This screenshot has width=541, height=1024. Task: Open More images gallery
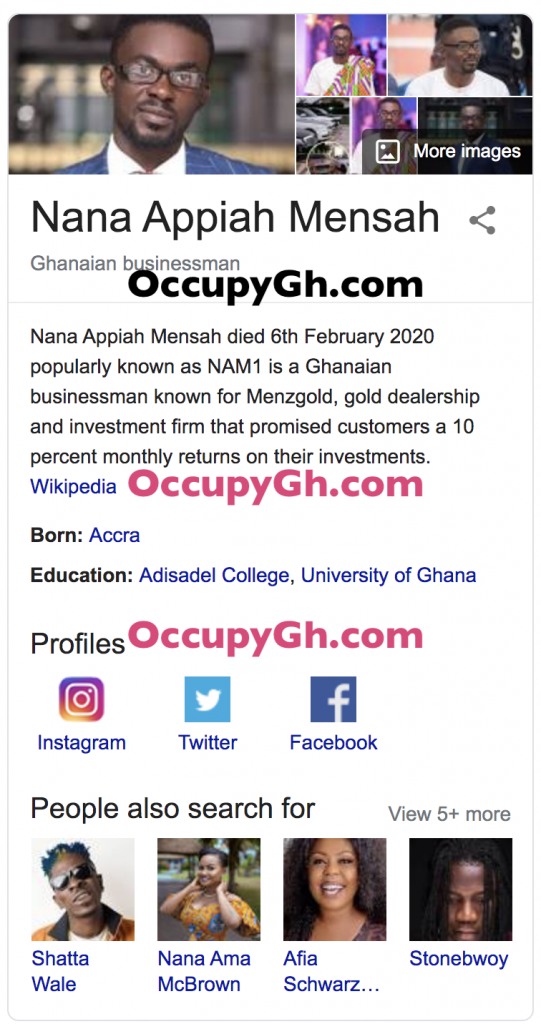(x=448, y=152)
